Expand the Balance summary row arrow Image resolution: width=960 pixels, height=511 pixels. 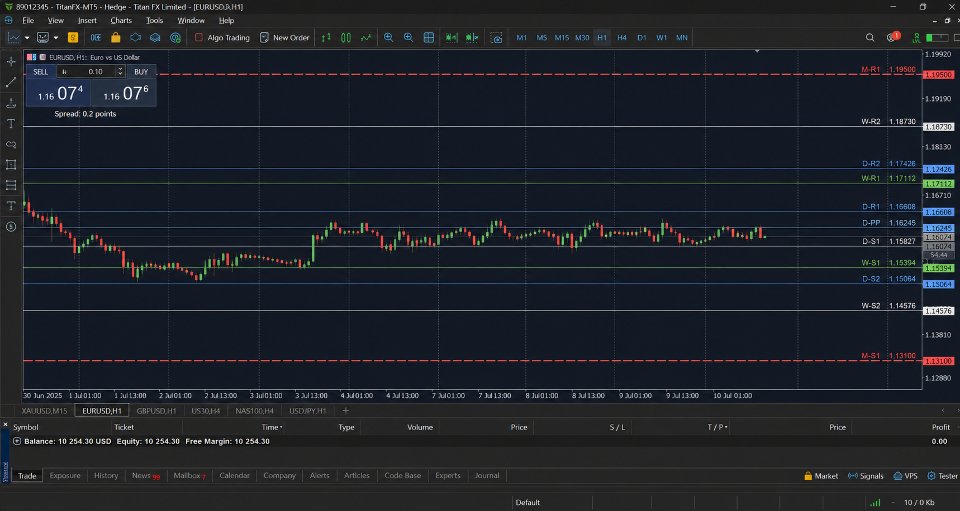pos(17,441)
